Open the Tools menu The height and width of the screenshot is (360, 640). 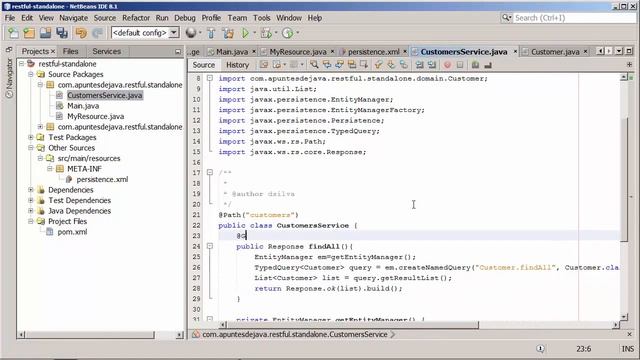tap(262, 18)
